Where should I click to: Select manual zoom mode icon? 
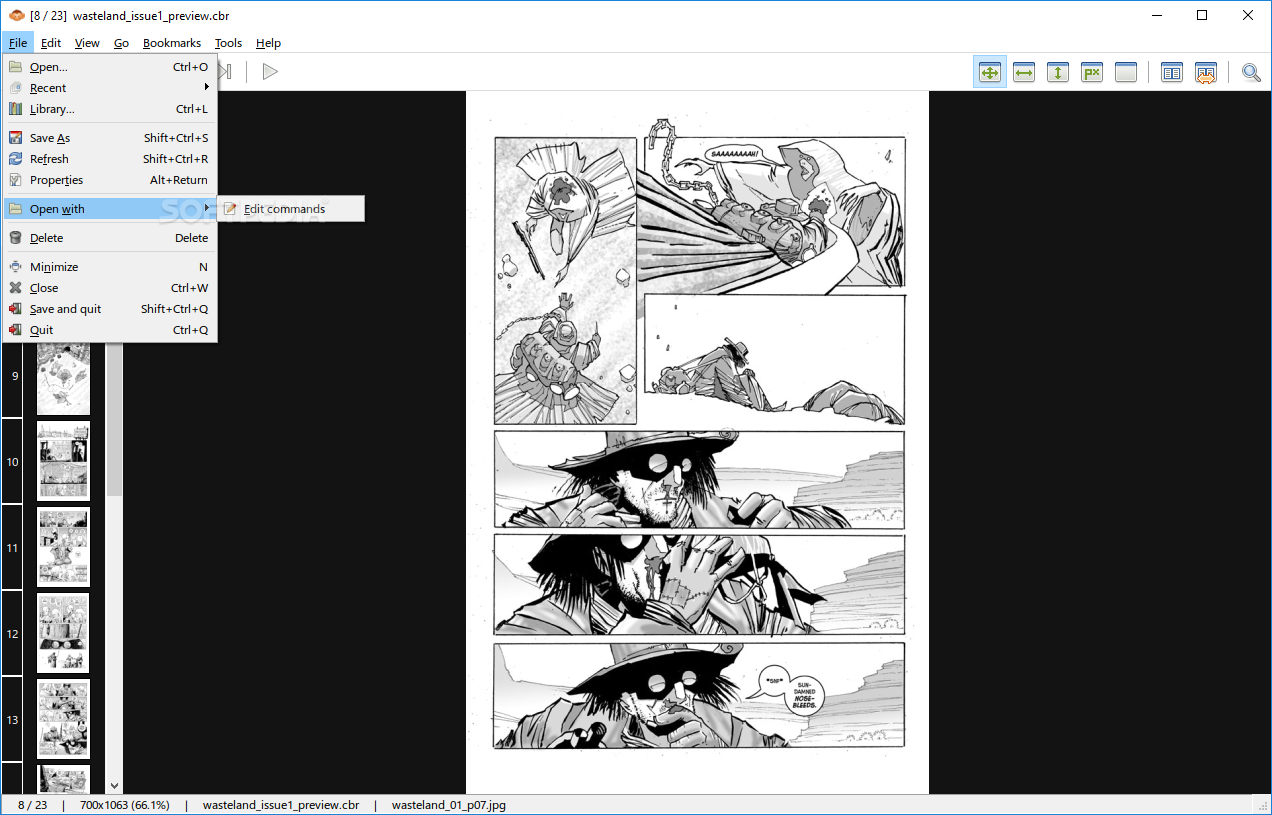[1126, 72]
